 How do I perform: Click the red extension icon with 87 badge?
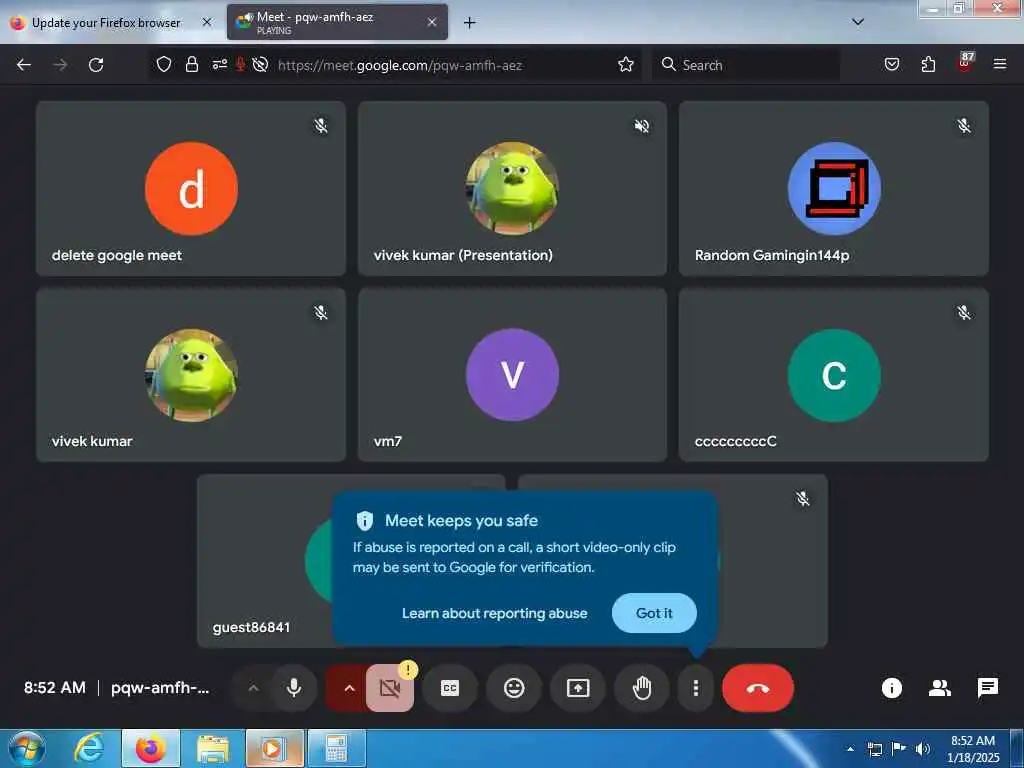[x=965, y=63]
